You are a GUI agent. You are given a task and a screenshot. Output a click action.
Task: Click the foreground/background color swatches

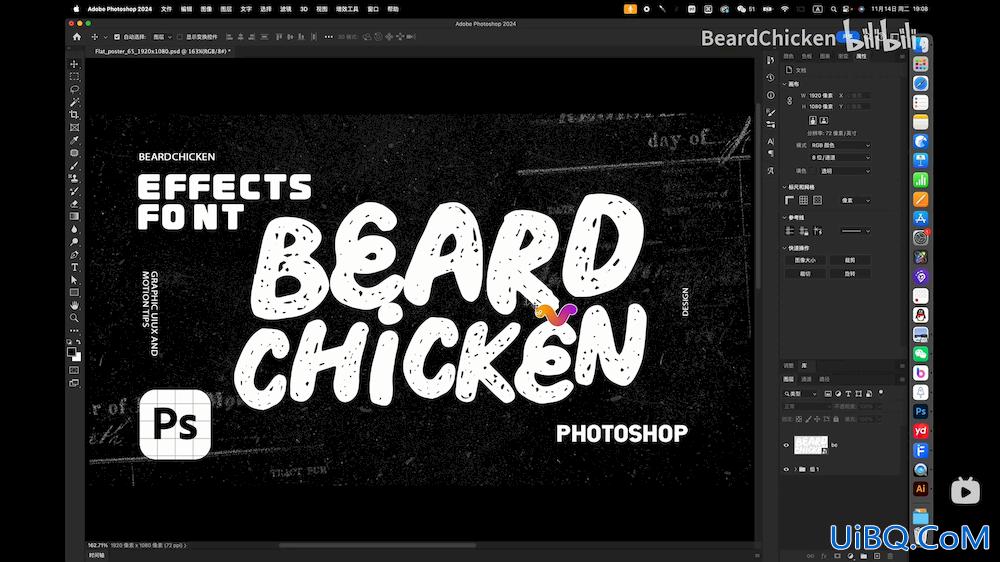tap(74, 354)
